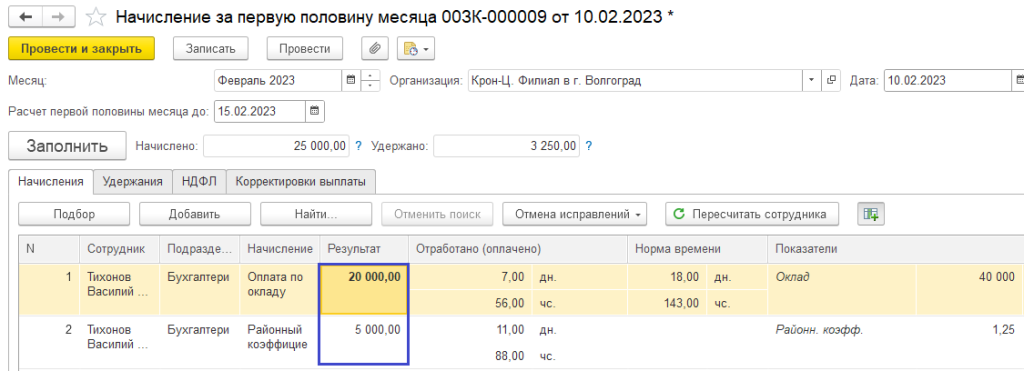Click the Подразделение column header
The width and height of the screenshot is (1024, 371).
199,249
